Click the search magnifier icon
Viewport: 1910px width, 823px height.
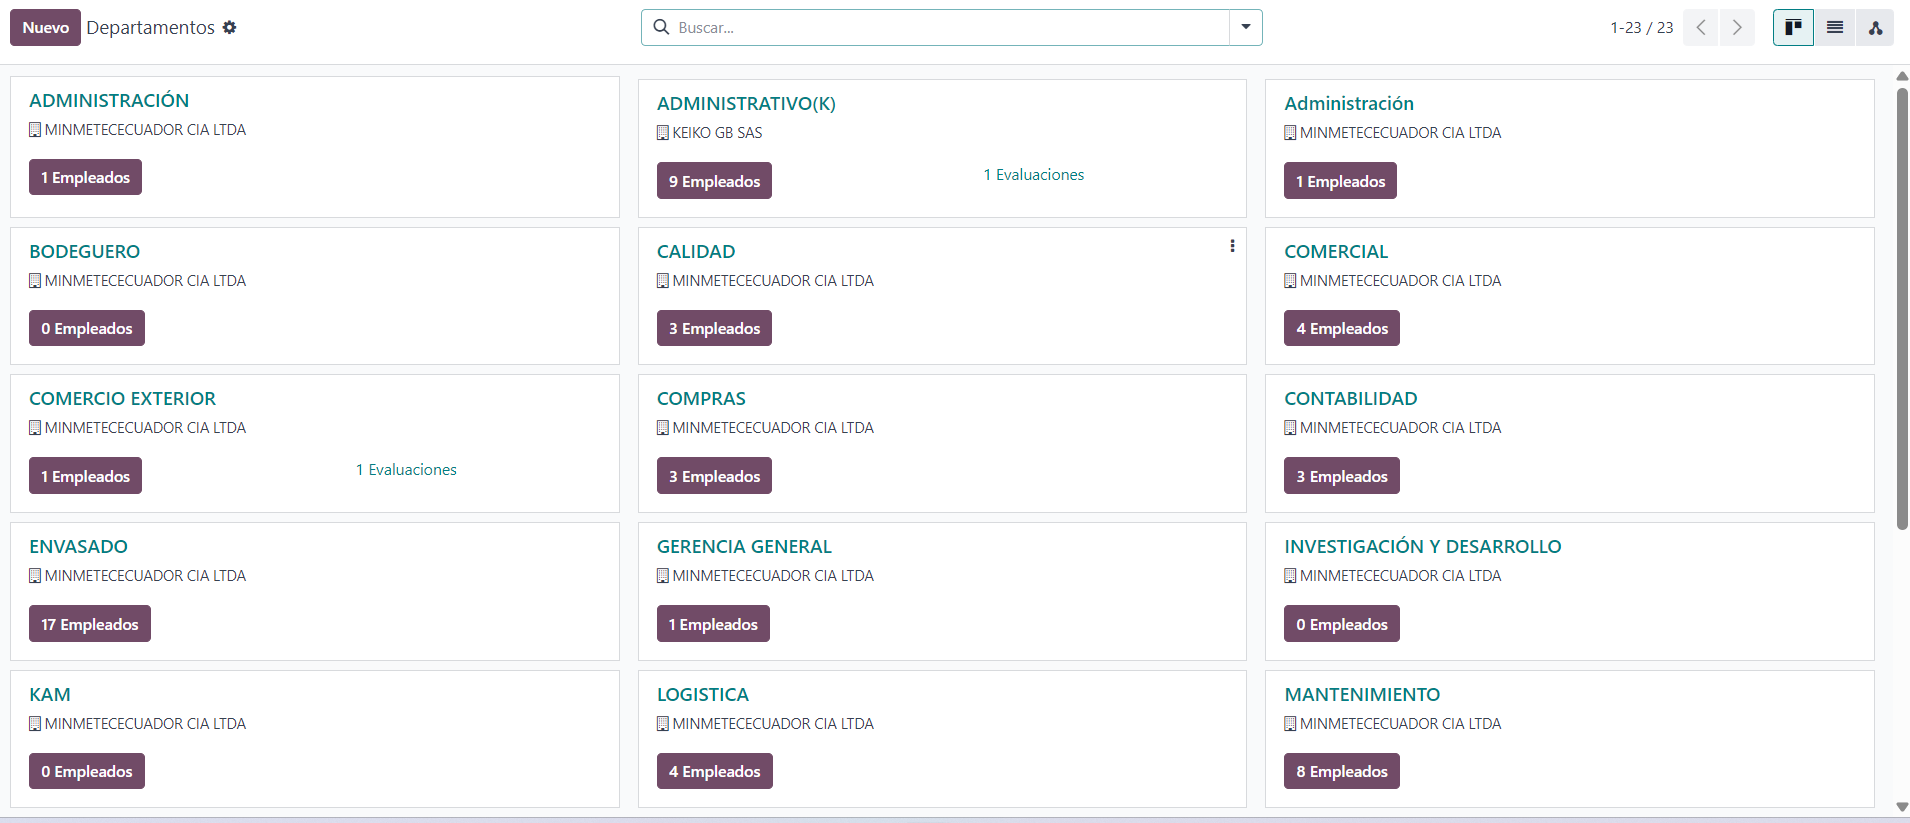[661, 27]
